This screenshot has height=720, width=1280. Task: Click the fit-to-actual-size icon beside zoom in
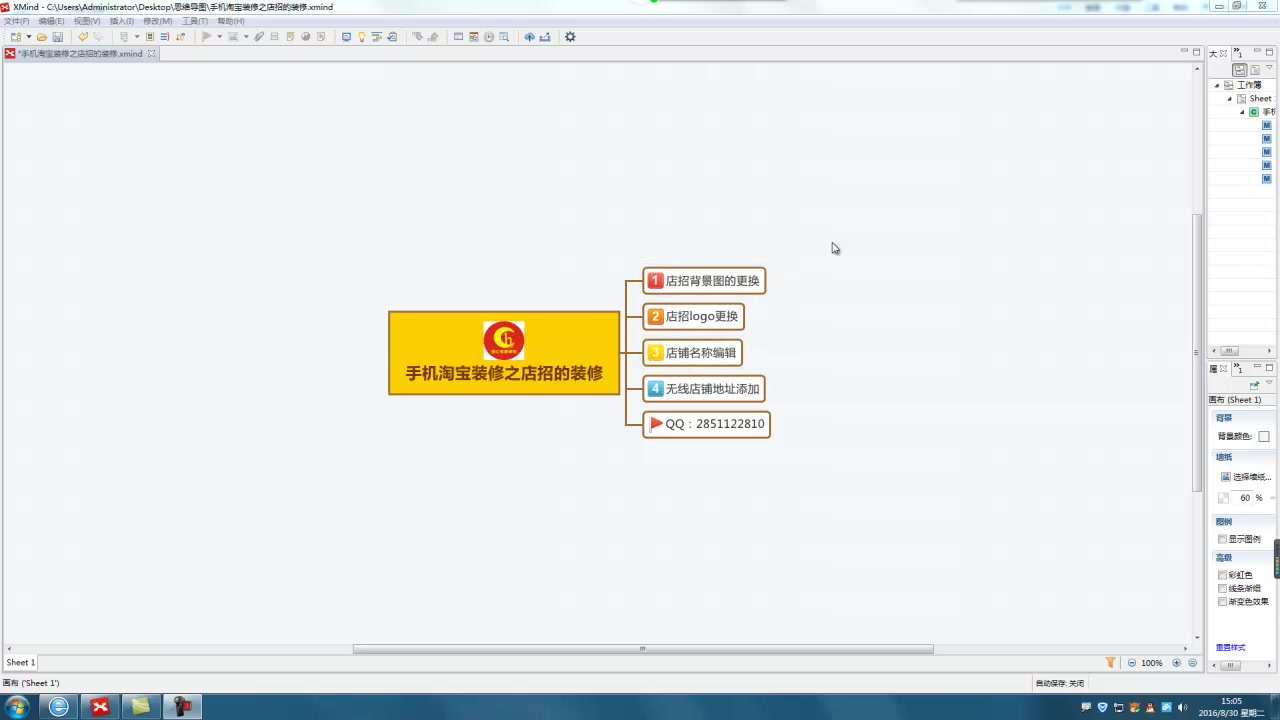tap(1192, 663)
